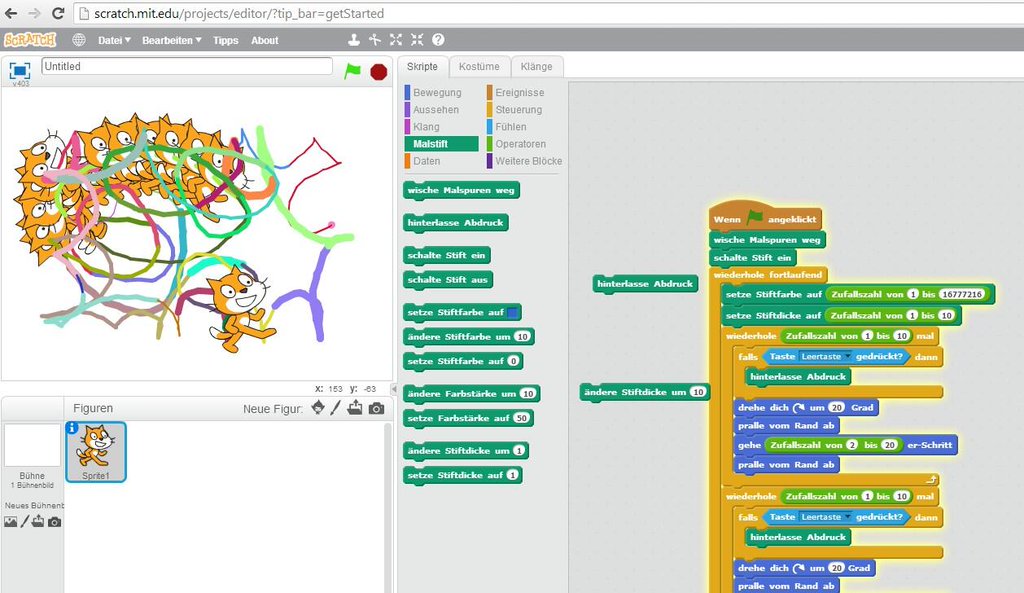Take a new backdrop from camera
Image resolution: width=1024 pixels, height=593 pixels.
point(55,522)
